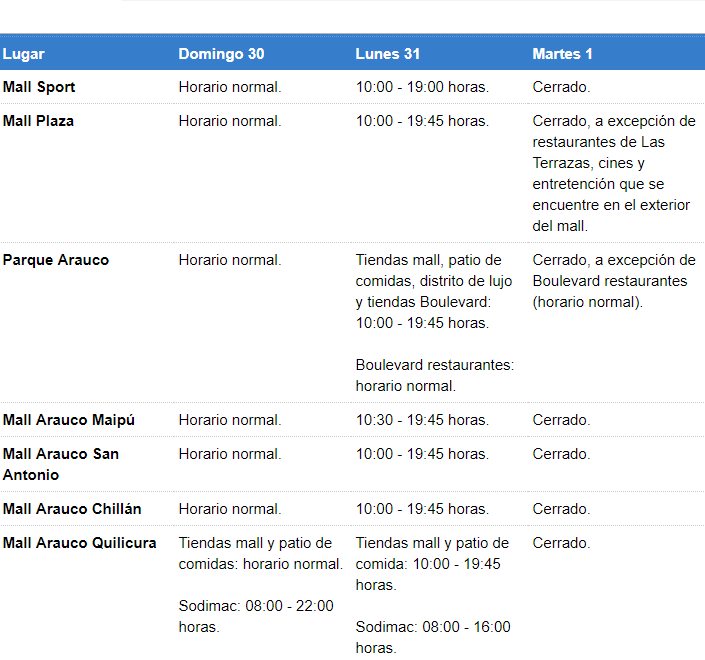Select the Mall Sport row label

39,87
